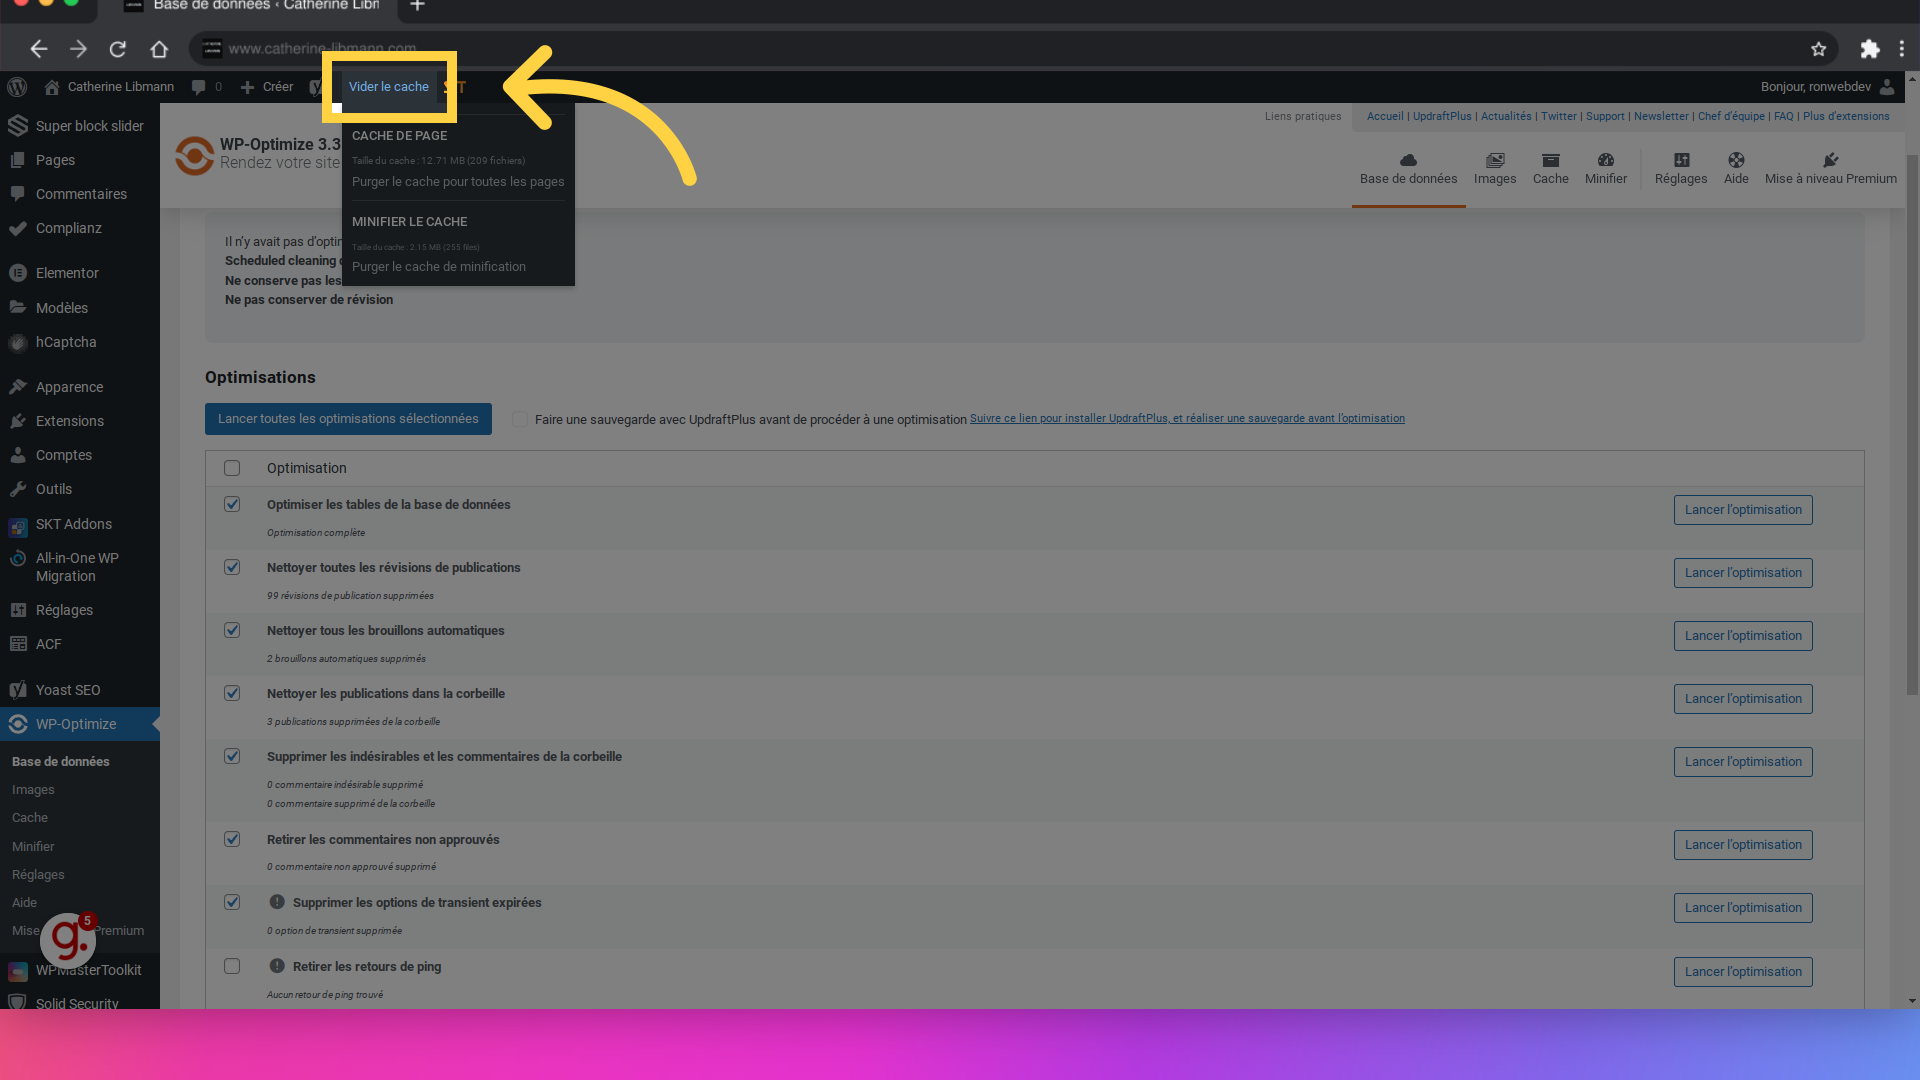
Task: Open Apparence in the sidebar
Action: 80,387
